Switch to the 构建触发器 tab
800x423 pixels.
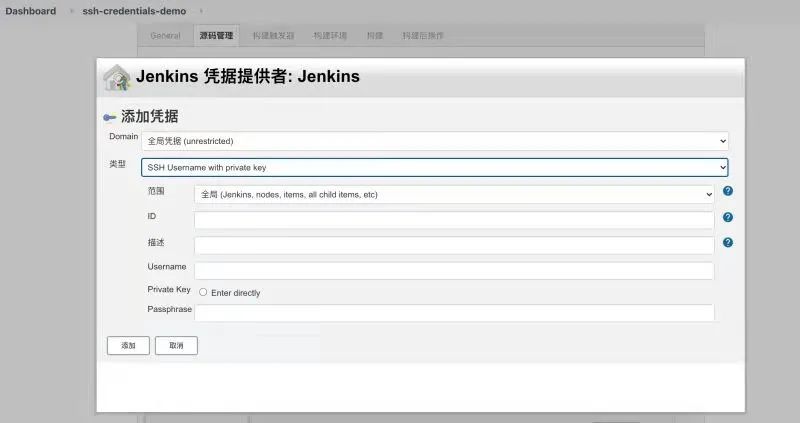coord(273,36)
